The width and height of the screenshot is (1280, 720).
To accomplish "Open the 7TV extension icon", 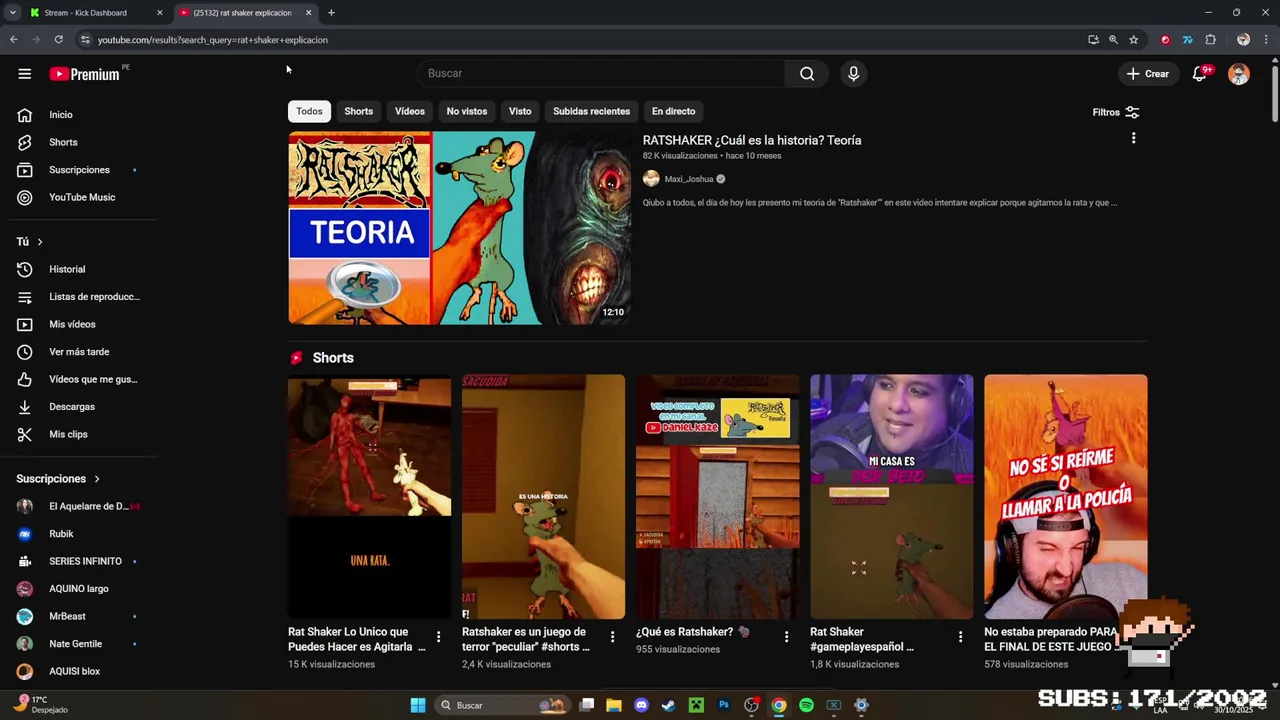I will tap(1187, 40).
